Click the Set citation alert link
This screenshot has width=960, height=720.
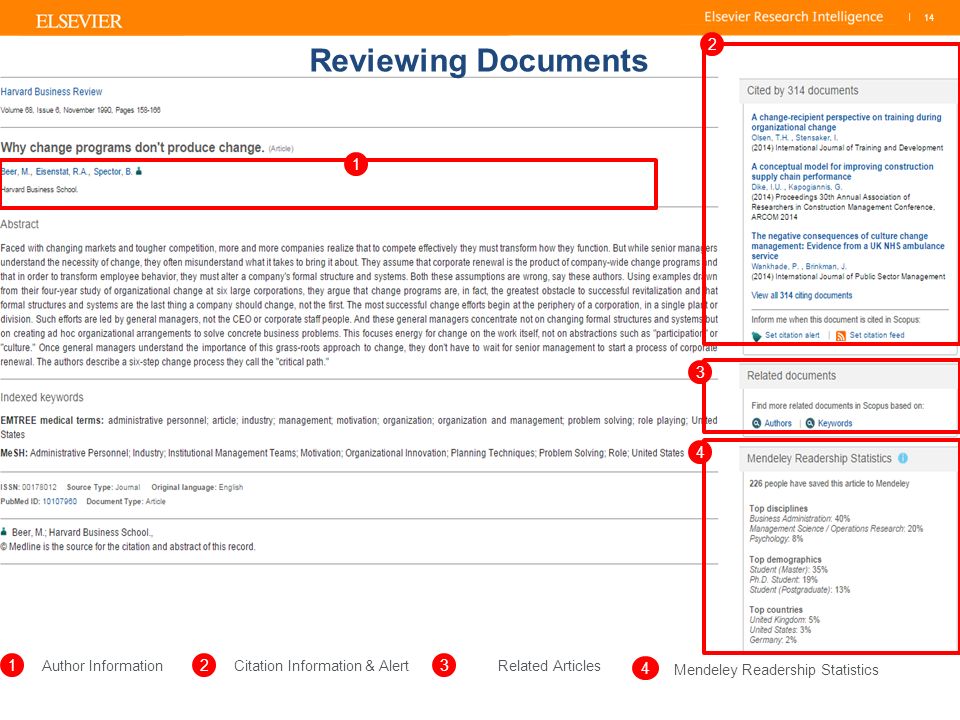792,335
